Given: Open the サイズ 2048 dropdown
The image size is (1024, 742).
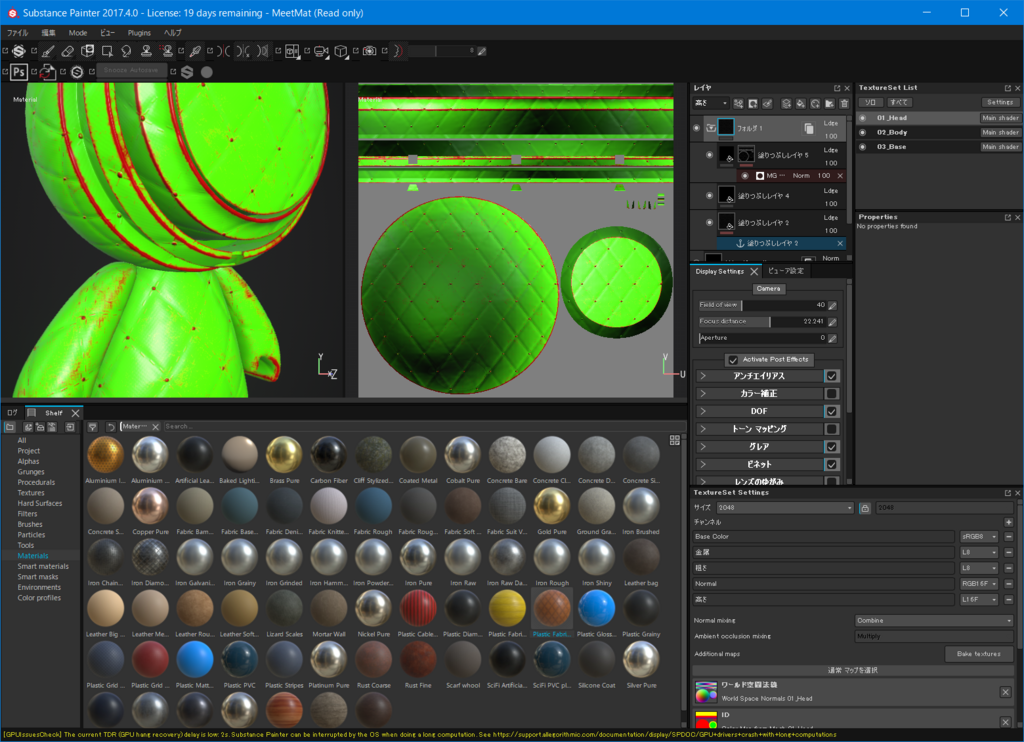Looking at the screenshot, I should tap(786, 508).
